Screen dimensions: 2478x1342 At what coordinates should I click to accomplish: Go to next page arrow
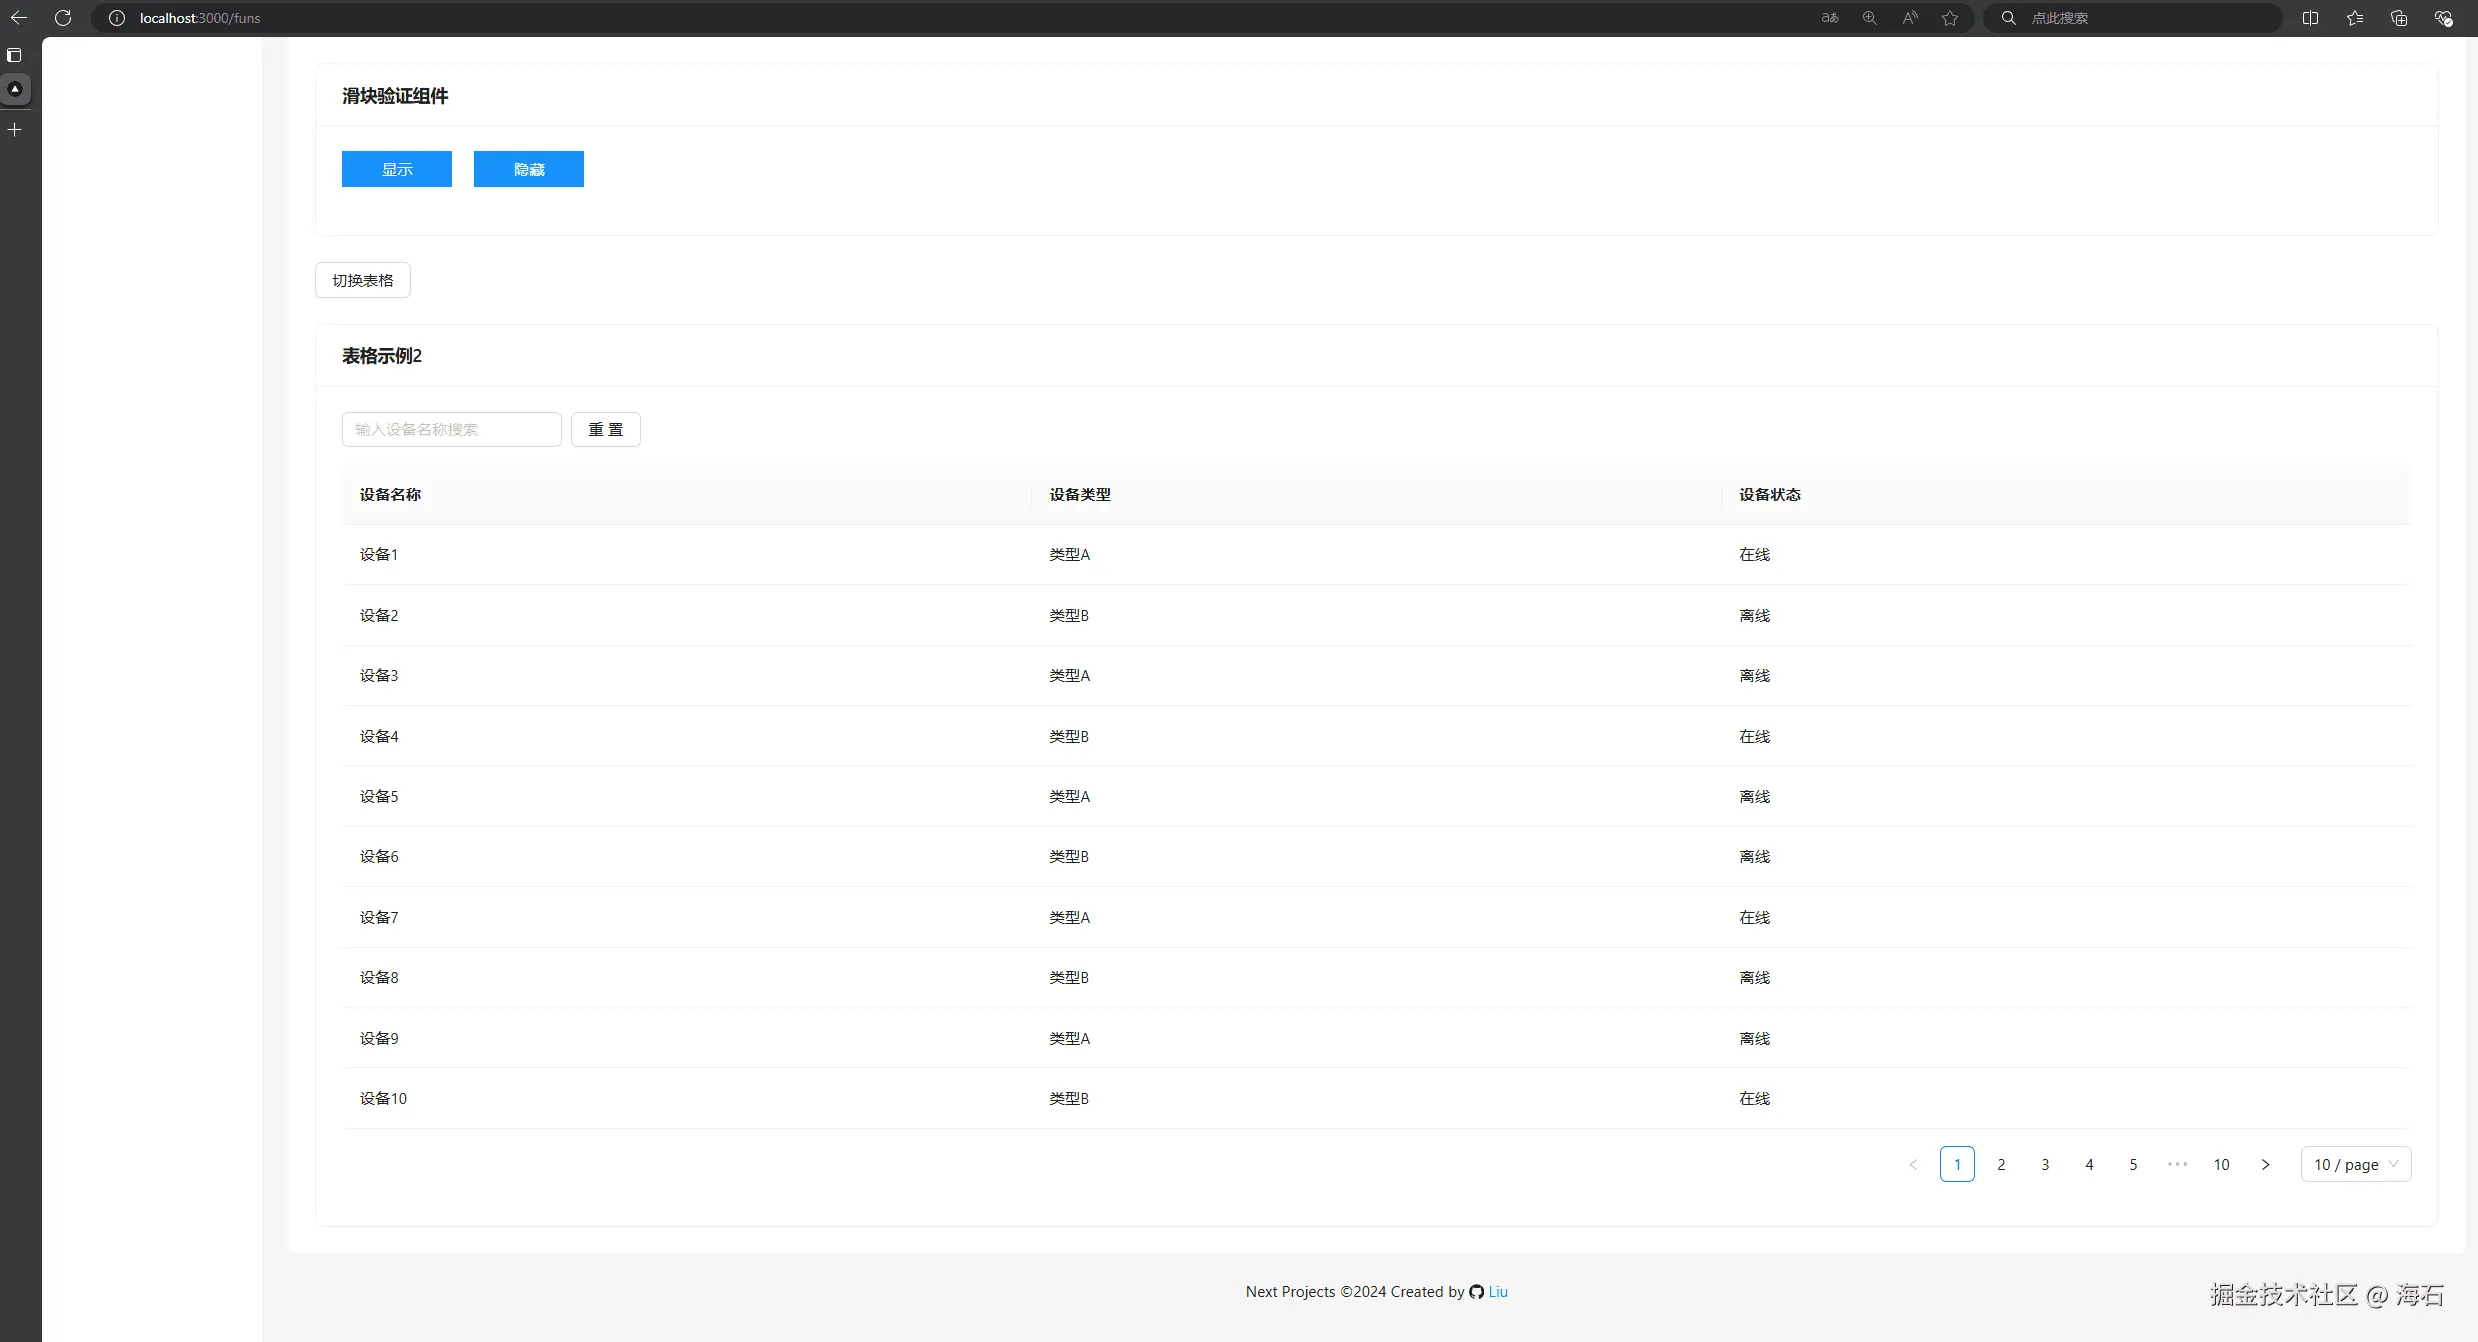tap(2265, 1164)
